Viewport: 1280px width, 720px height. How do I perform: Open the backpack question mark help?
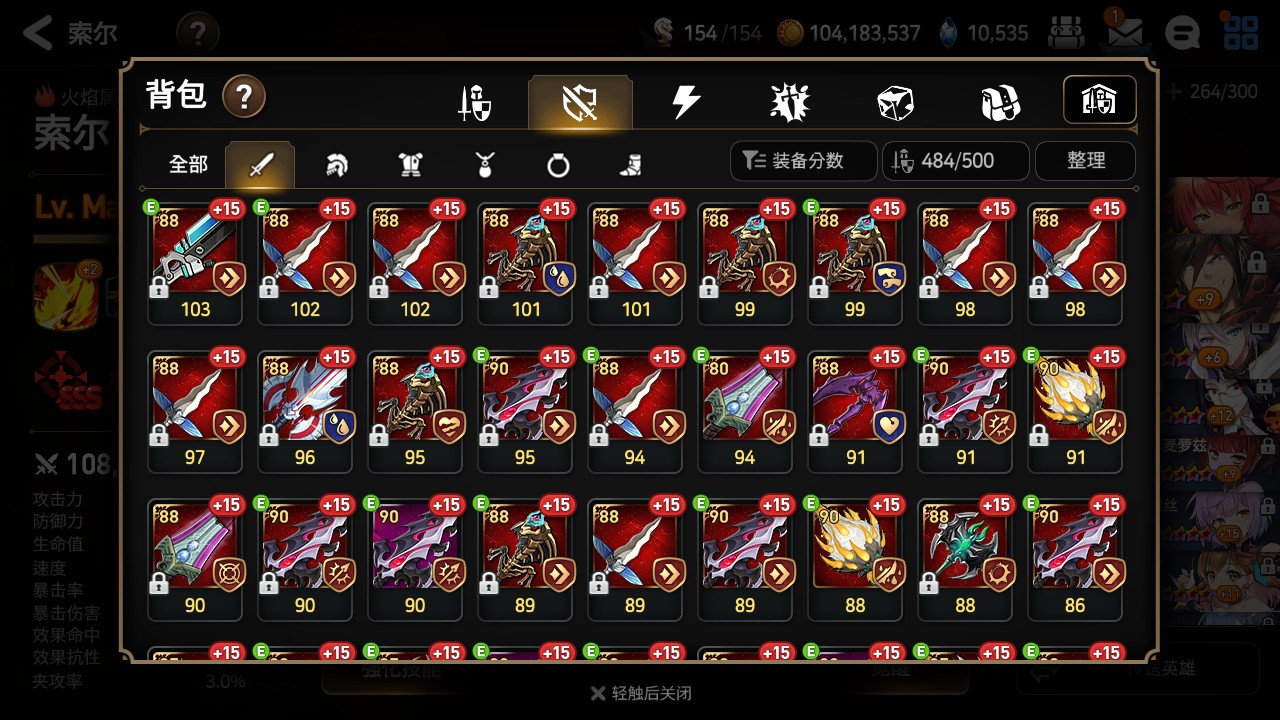click(243, 97)
